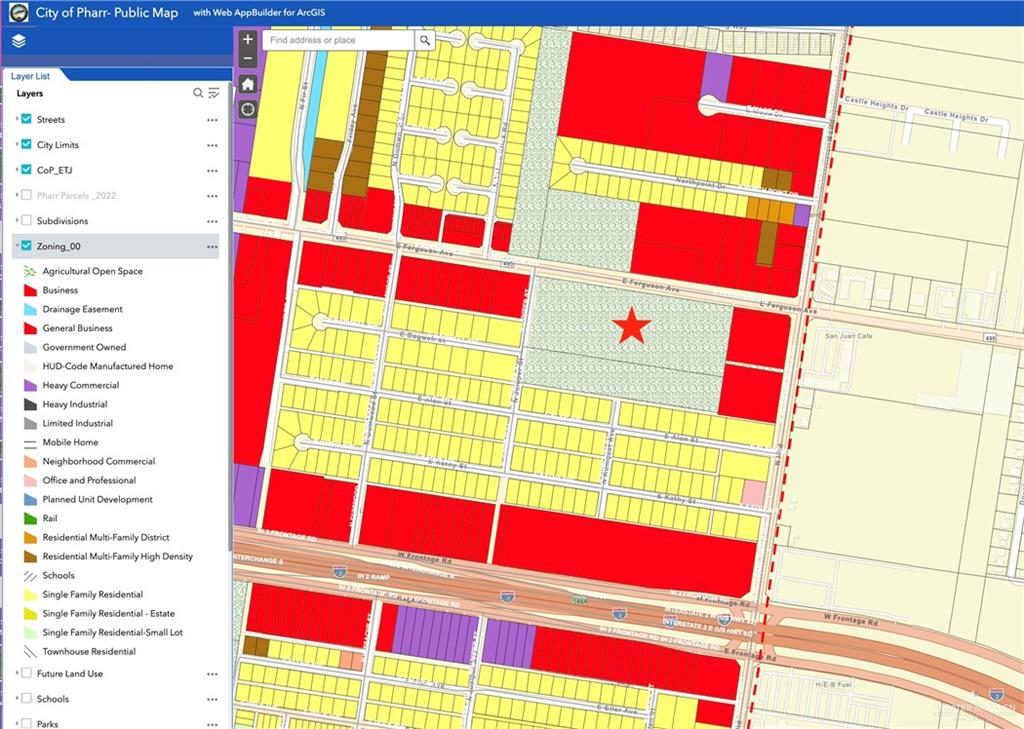The height and width of the screenshot is (729, 1024).
Task: Uncheck the Streets layer checkbox
Action: pos(26,119)
